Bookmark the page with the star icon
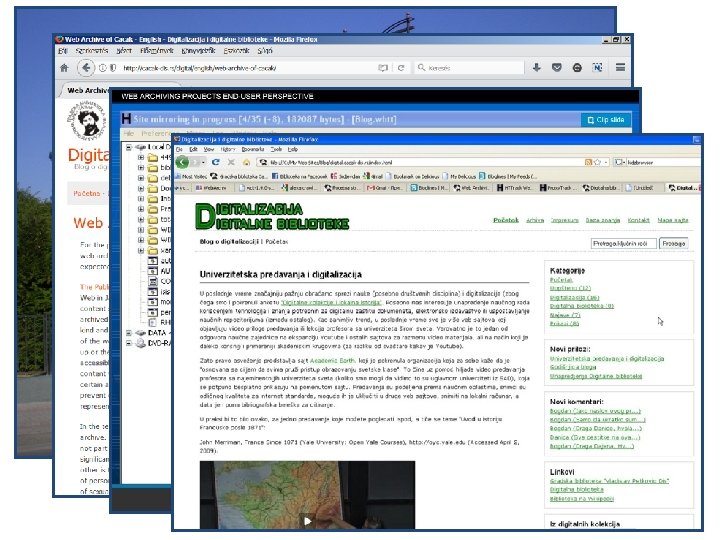Viewport: 720px width, 540px height. pos(597,162)
